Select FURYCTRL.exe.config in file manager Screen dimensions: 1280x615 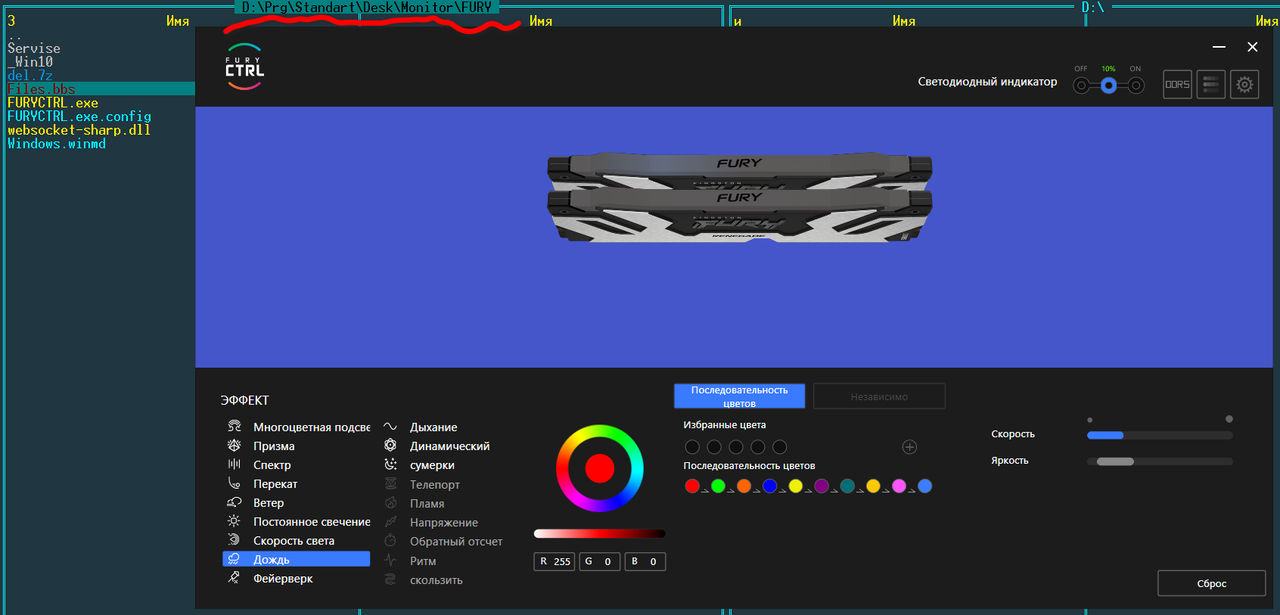[79, 117]
